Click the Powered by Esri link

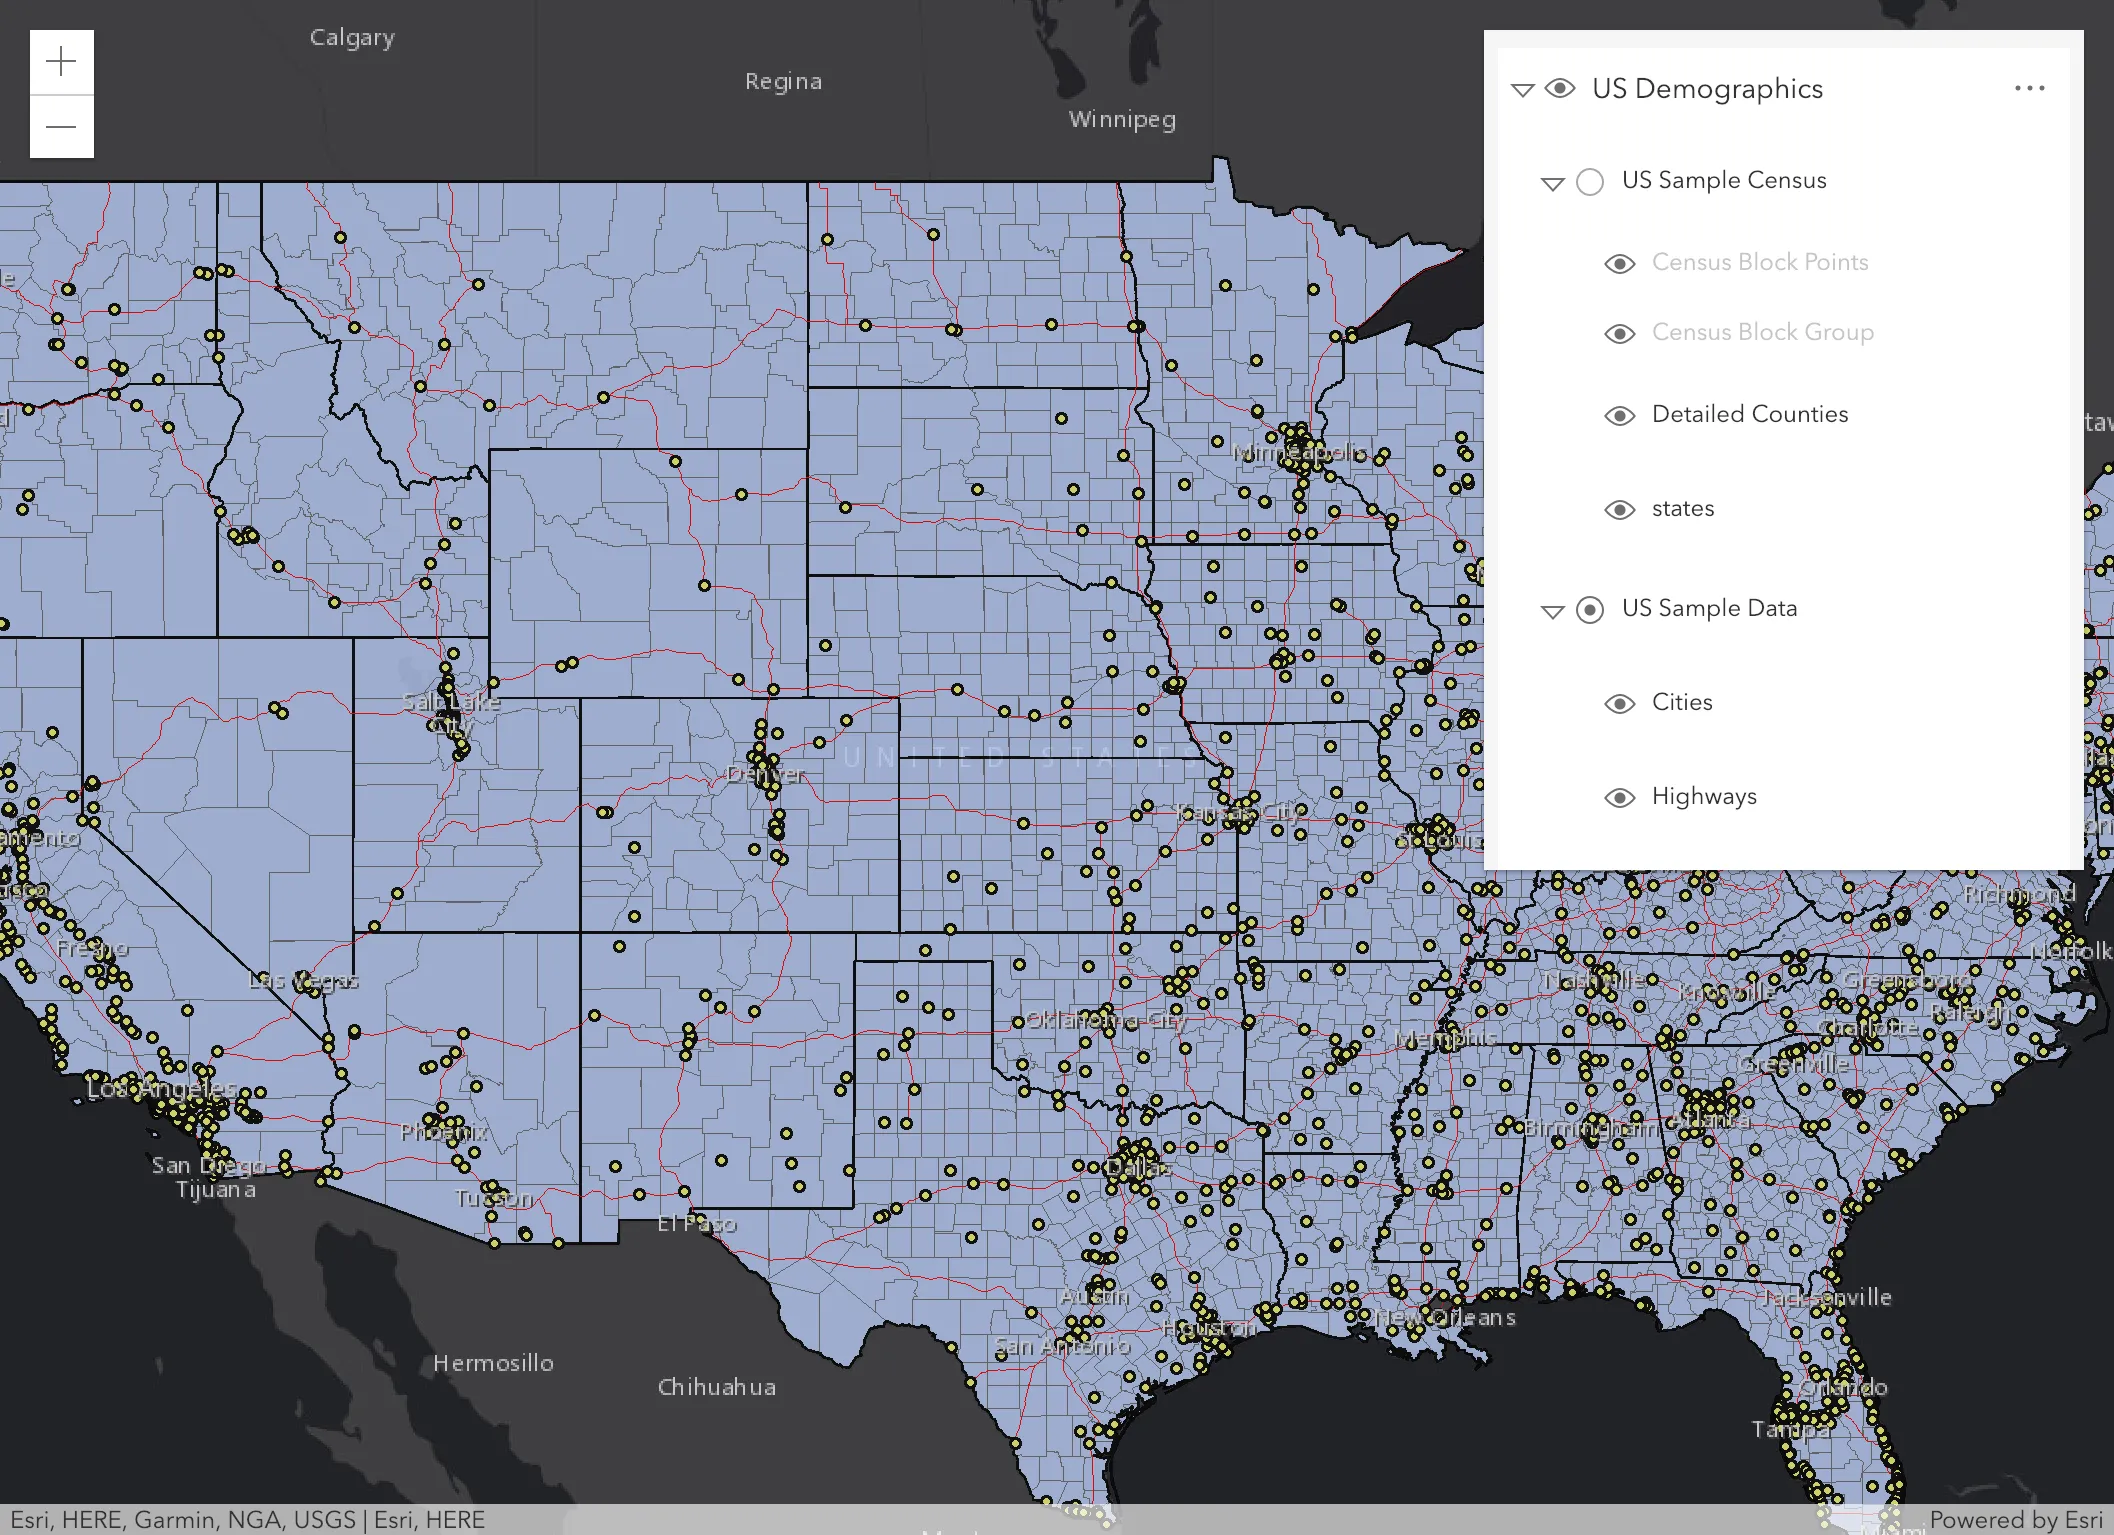pos(2015,1519)
